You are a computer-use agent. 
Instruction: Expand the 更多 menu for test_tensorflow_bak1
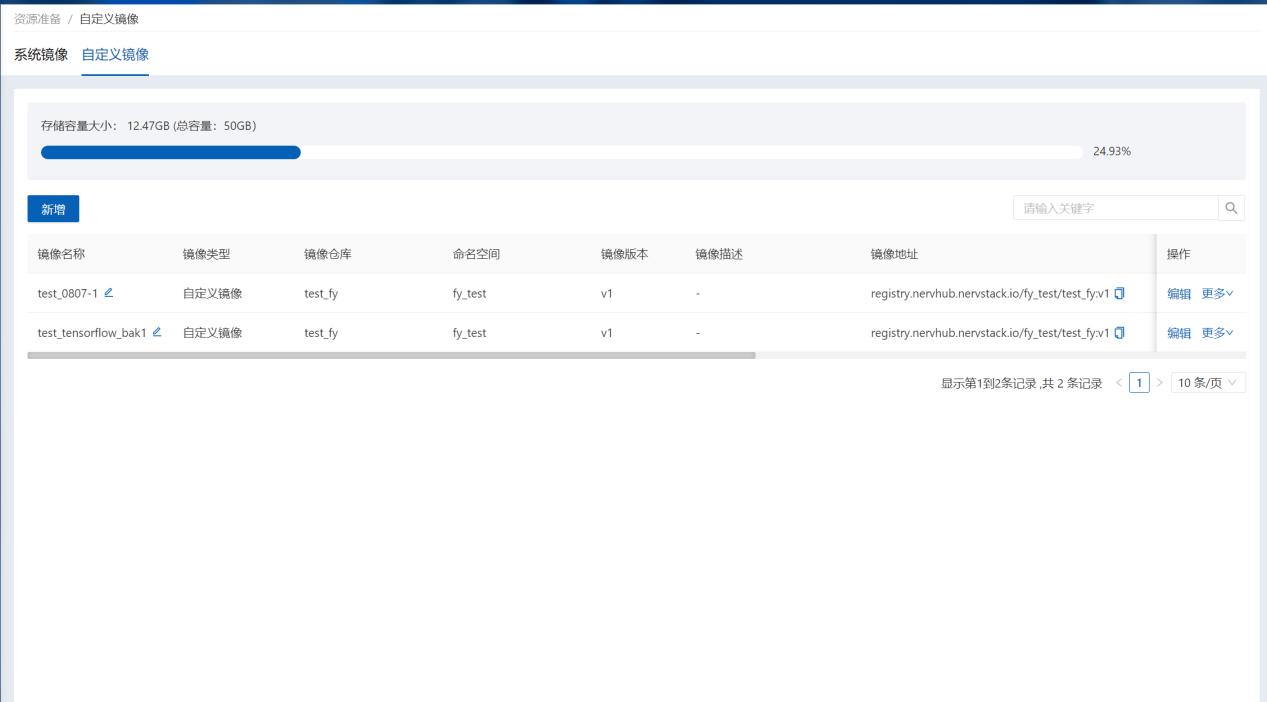click(x=1217, y=333)
